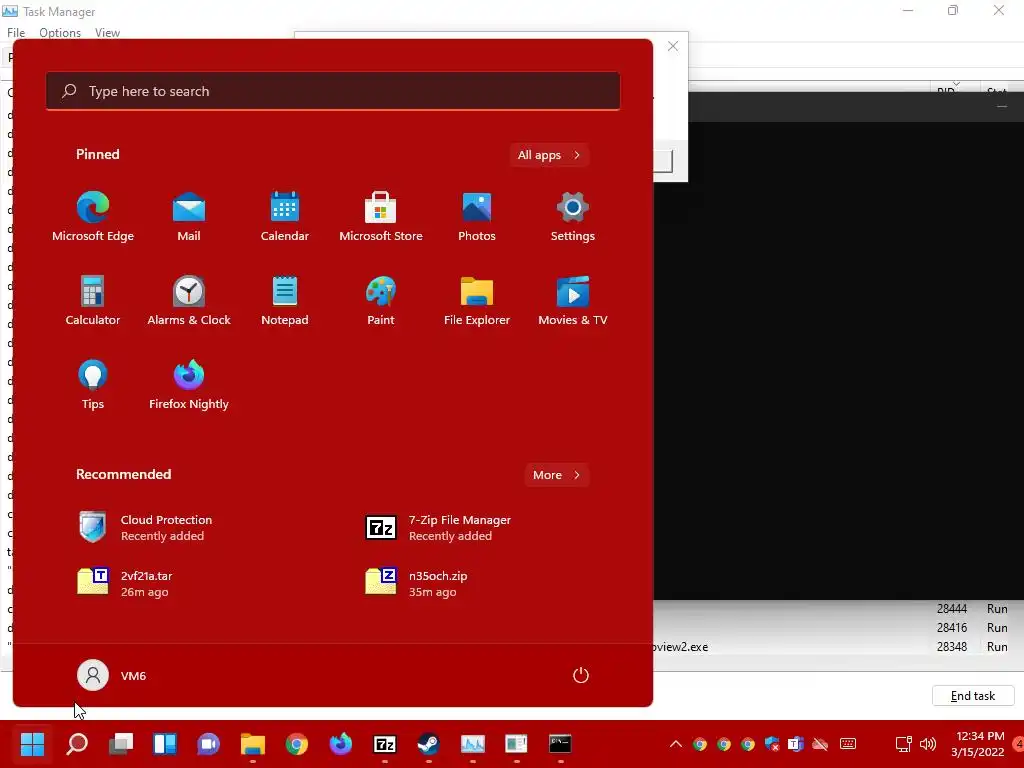Open Task Manager Options menu
The height and width of the screenshot is (768, 1024).
[x=60, y=33]
